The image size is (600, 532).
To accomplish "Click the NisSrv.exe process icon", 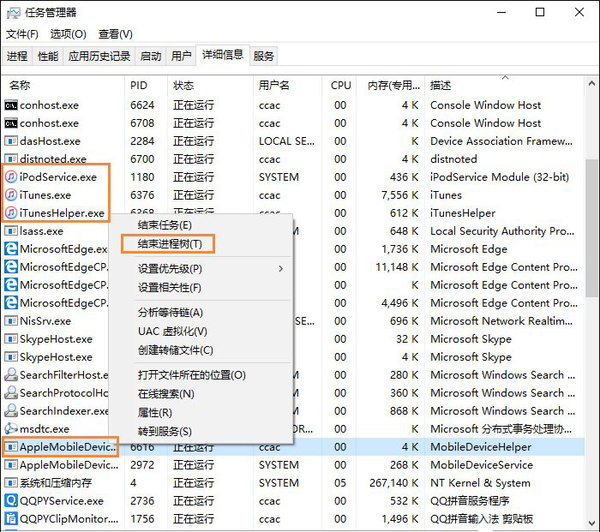I will click(11, 321).
